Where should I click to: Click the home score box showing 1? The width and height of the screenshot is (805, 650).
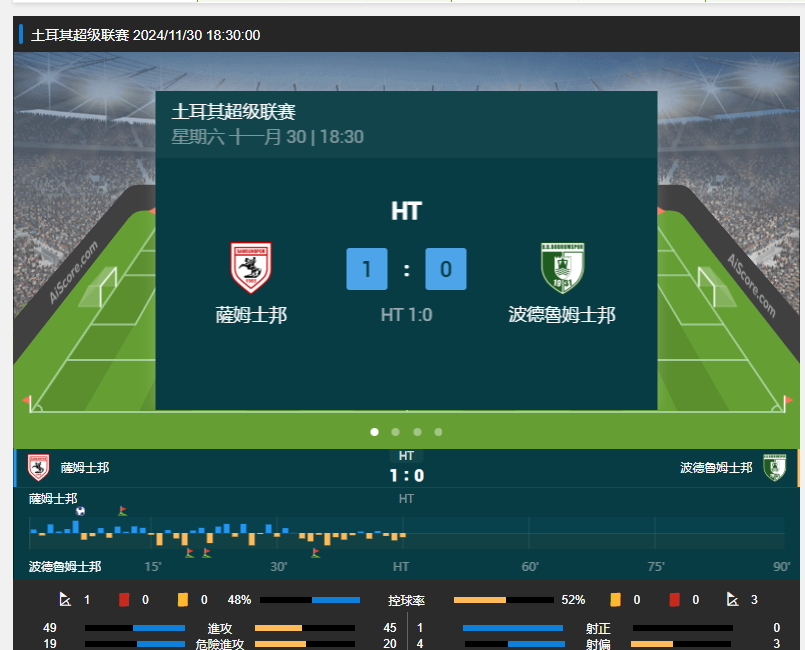(x=367, y=269)
